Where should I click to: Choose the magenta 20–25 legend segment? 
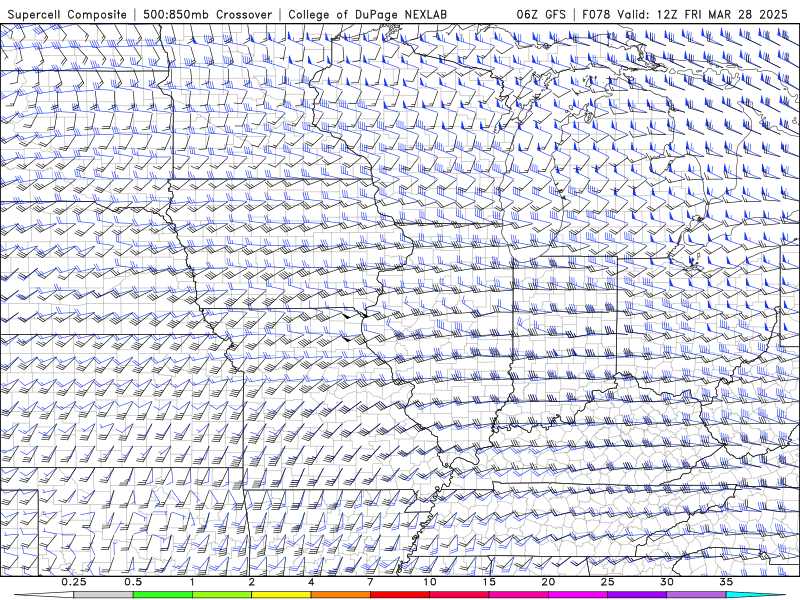[578, 595]
